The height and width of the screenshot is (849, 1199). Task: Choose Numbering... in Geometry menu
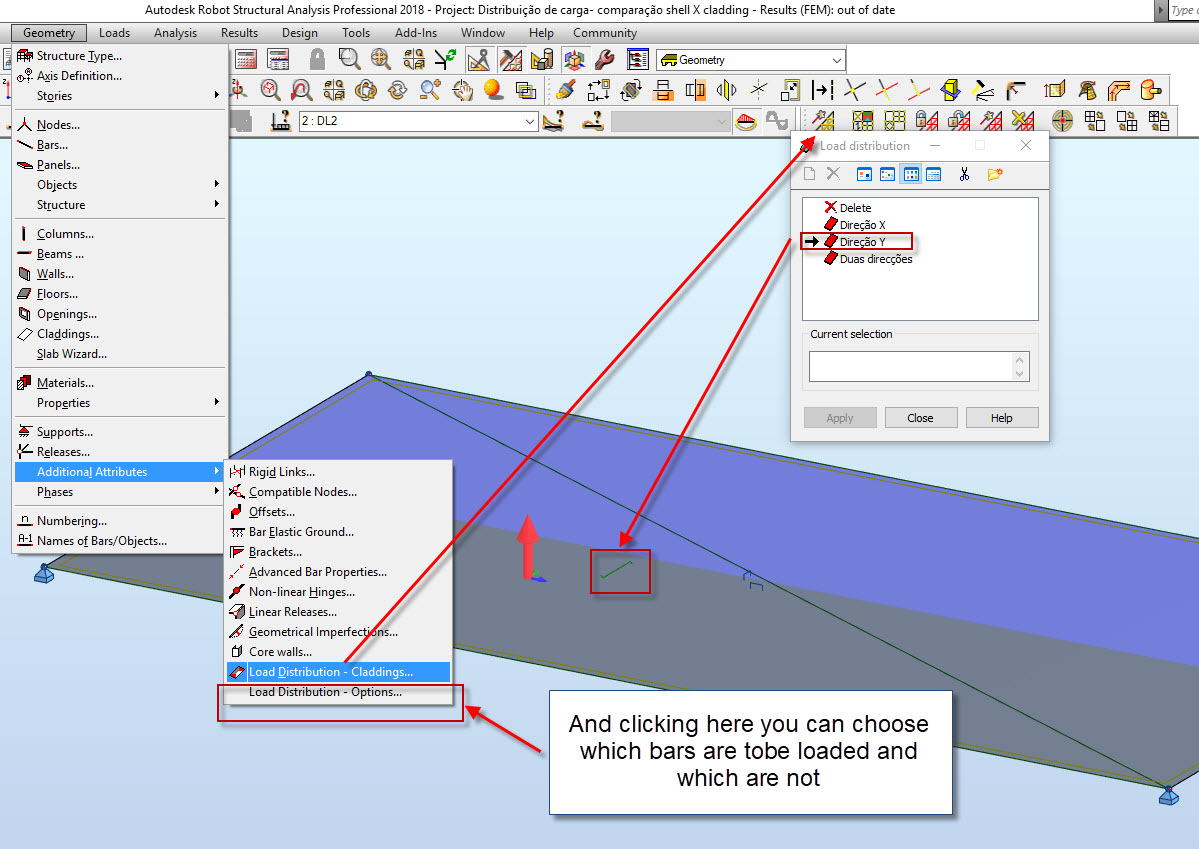120,520
